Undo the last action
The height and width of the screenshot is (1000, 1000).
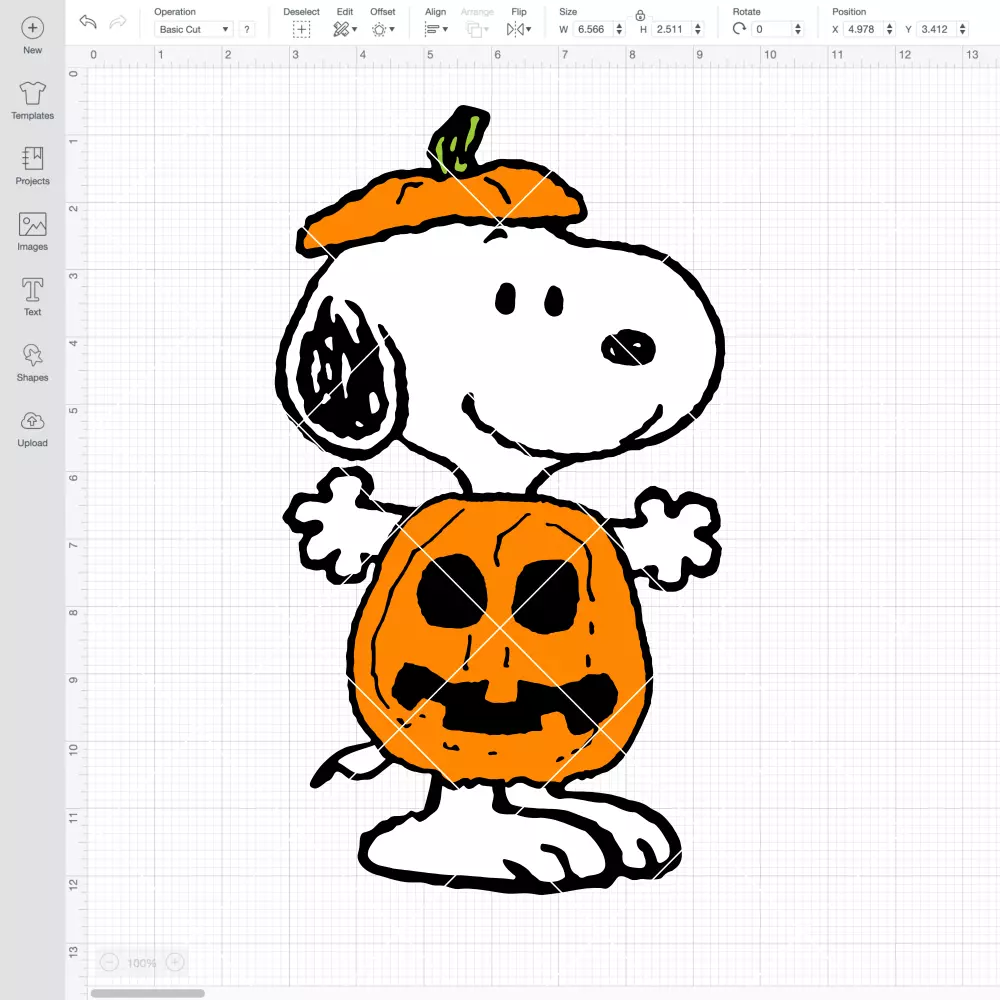coord(88,22)
